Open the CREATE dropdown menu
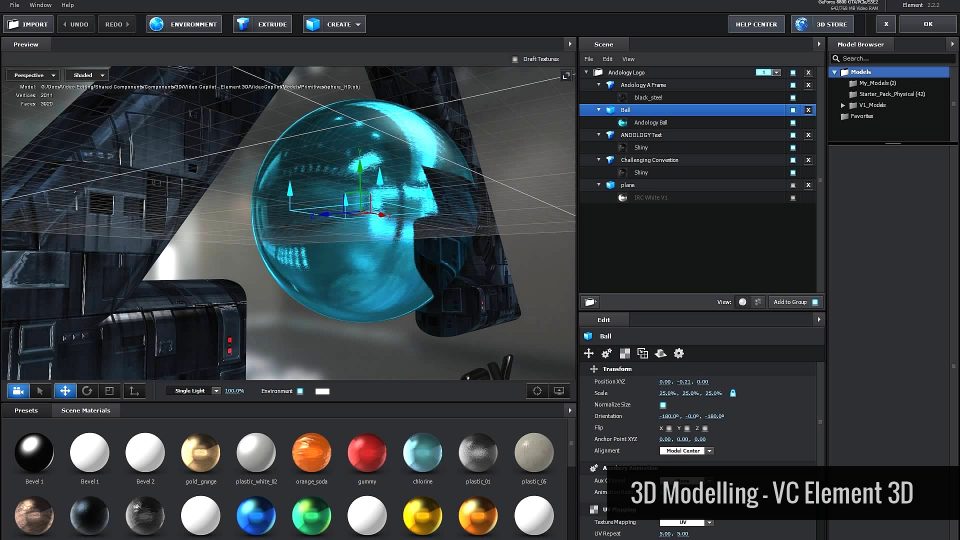 click(334, 24)
